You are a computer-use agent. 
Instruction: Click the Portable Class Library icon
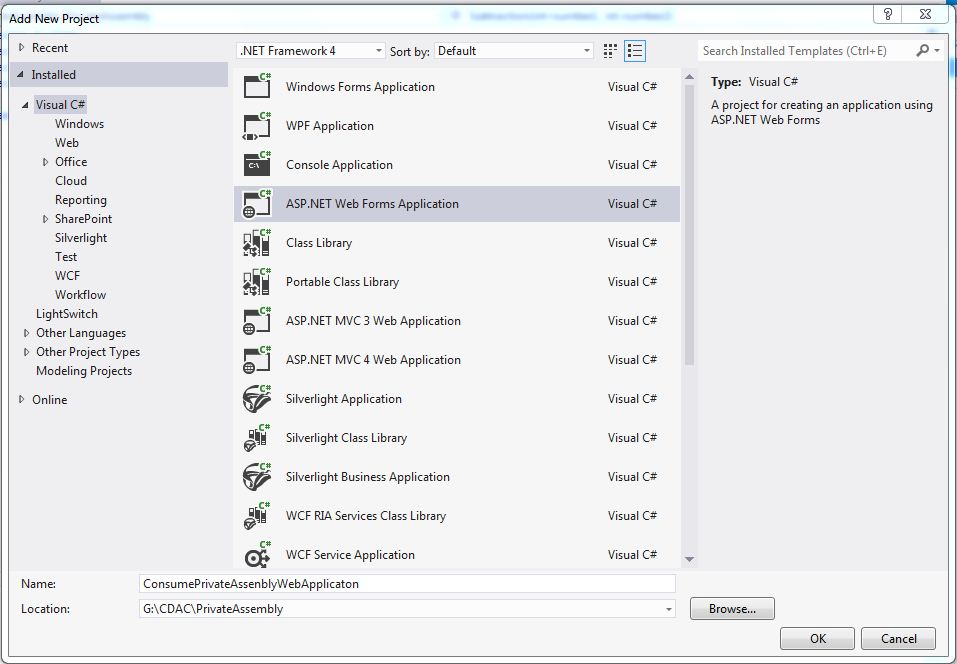click(x=257, y=282)
